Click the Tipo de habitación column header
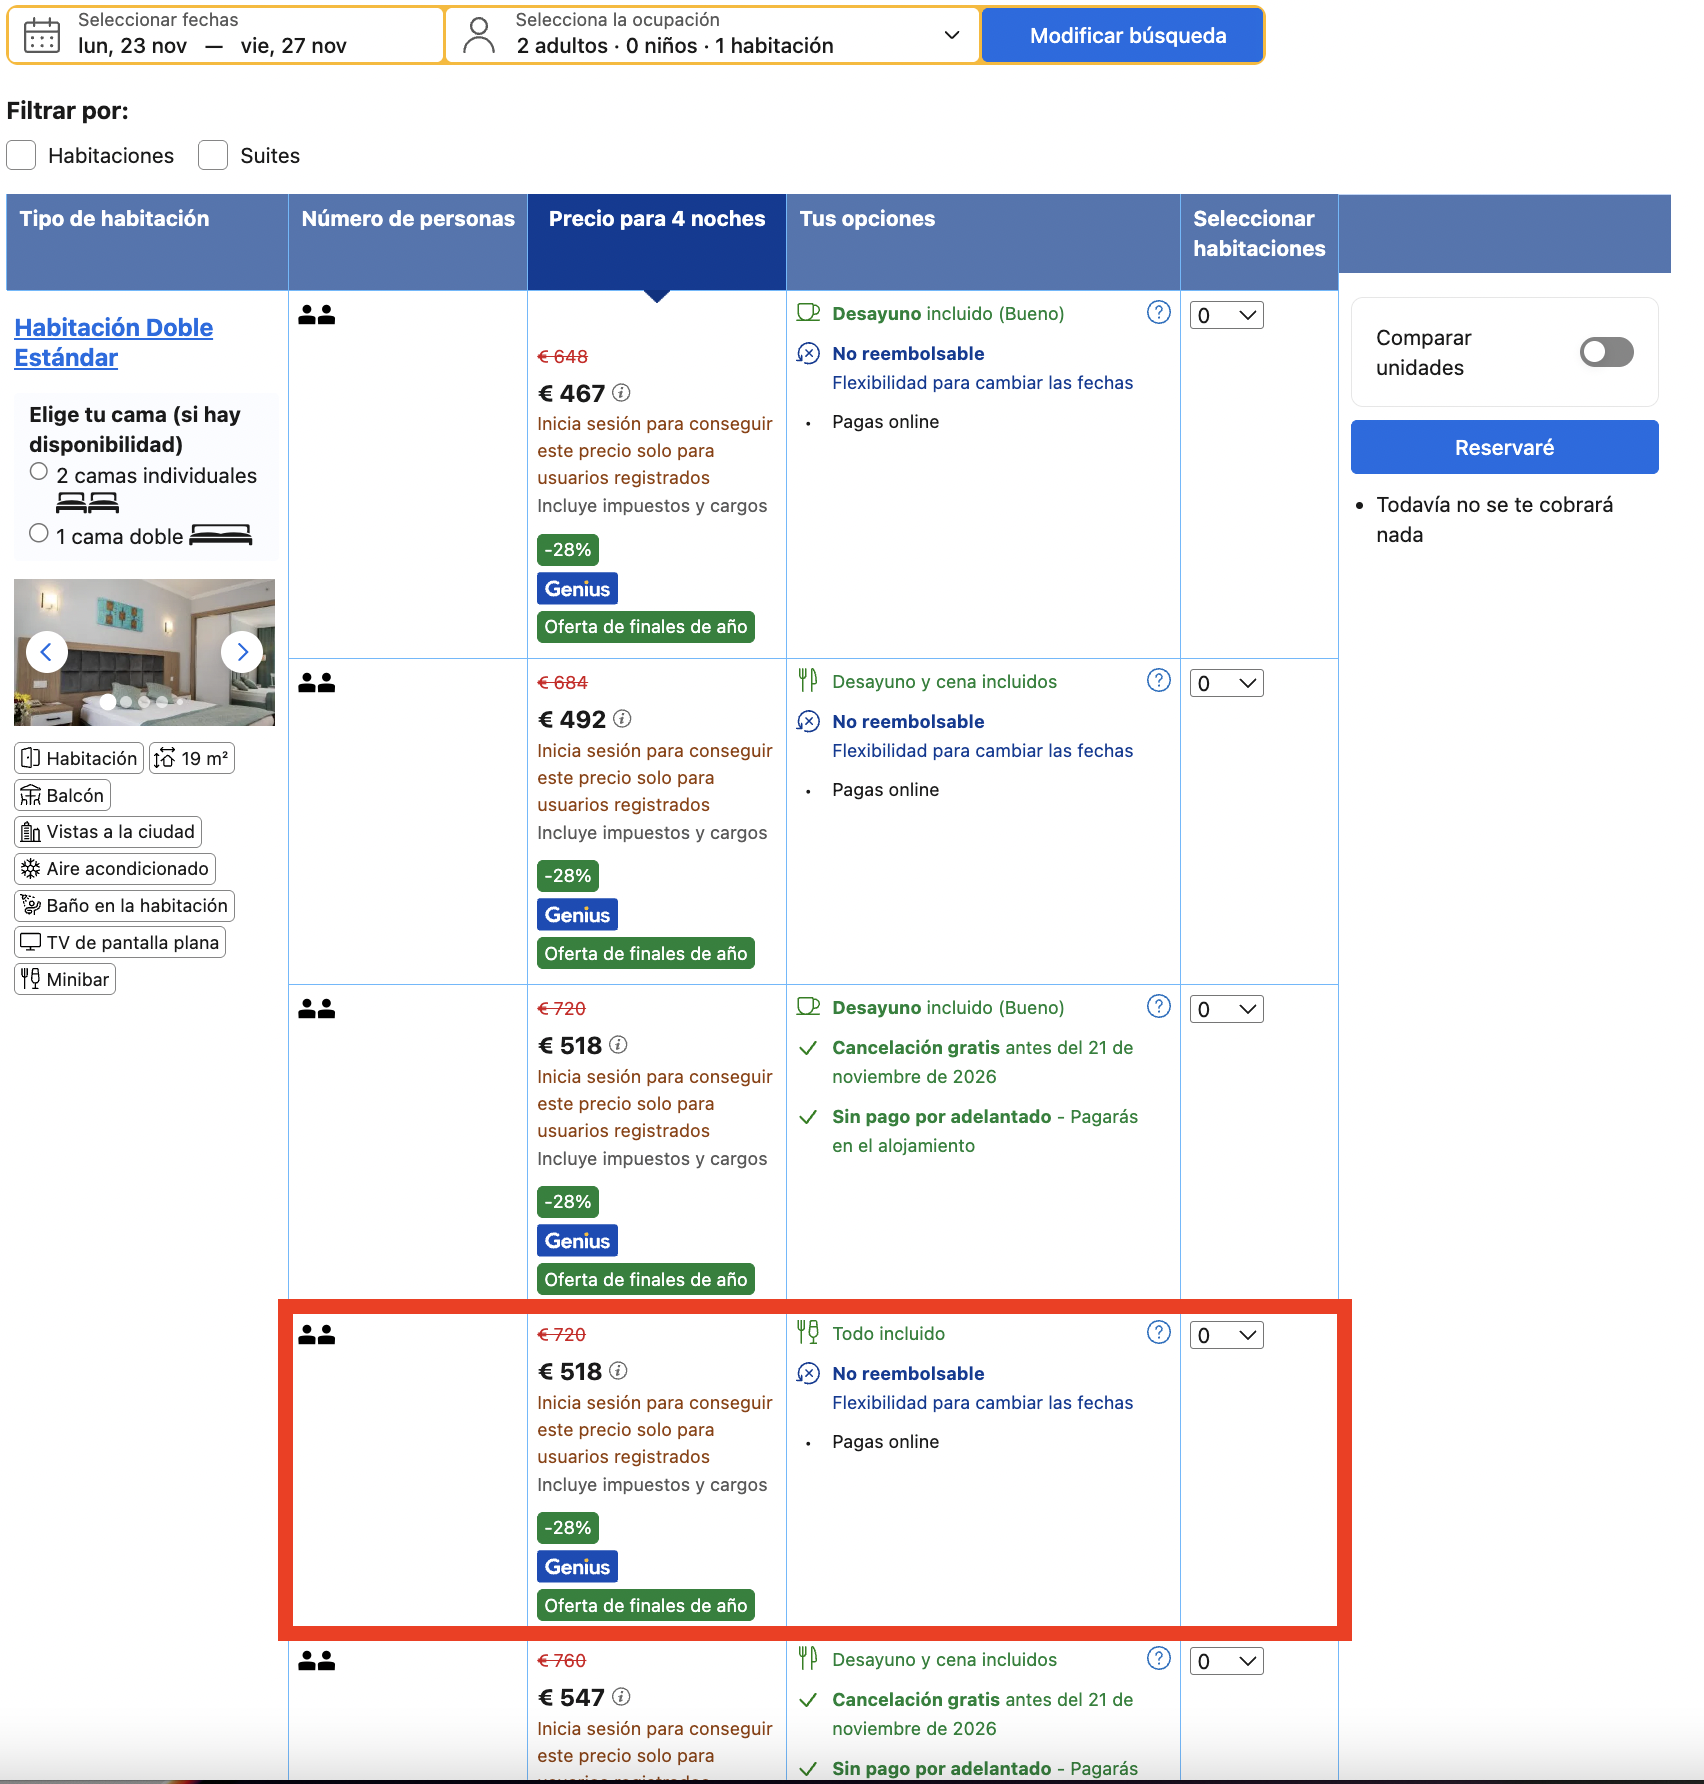Screen dimensions: 1704x1784 click(147, 242)
